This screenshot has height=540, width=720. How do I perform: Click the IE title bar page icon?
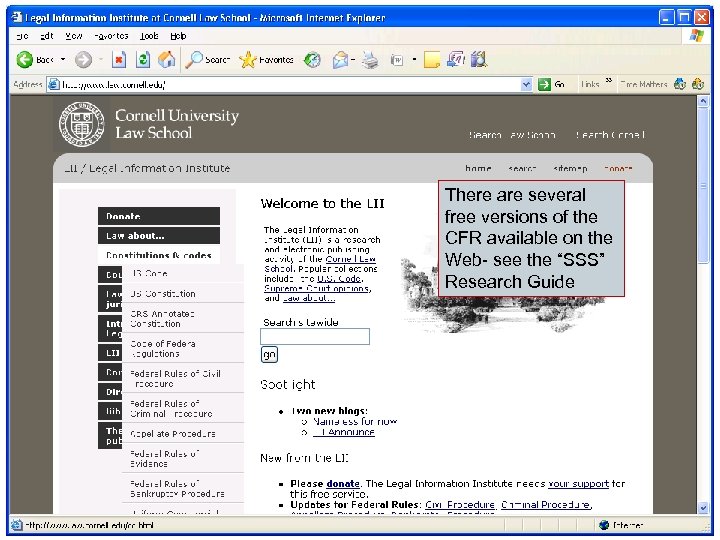click(x=17, y=17)
